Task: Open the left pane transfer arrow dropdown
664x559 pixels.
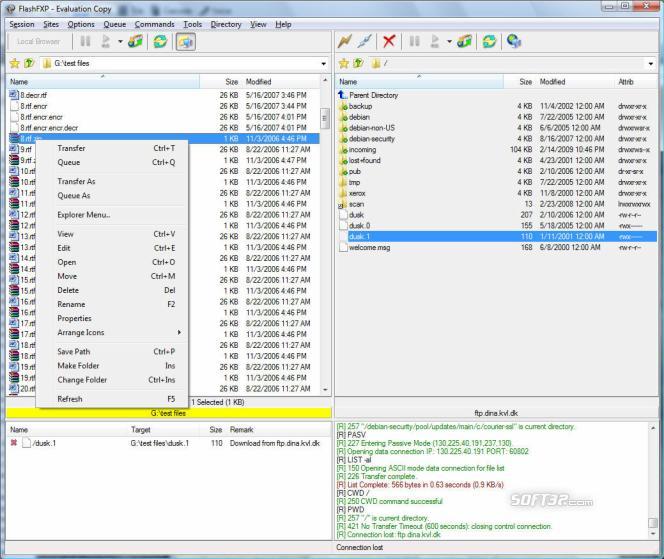Action: click(120, 42)
